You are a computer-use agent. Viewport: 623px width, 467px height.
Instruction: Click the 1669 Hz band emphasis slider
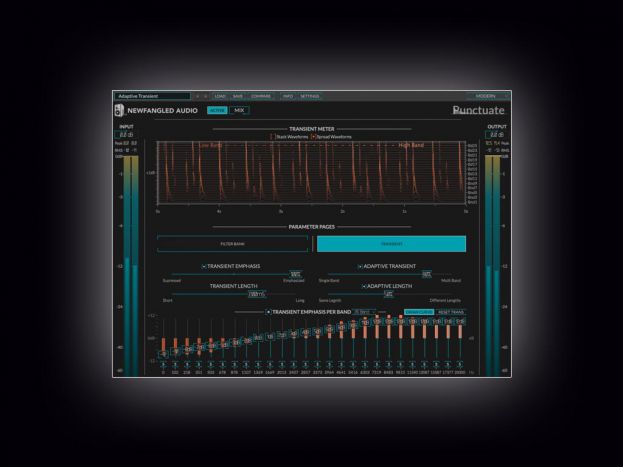(x=270, y=338)
